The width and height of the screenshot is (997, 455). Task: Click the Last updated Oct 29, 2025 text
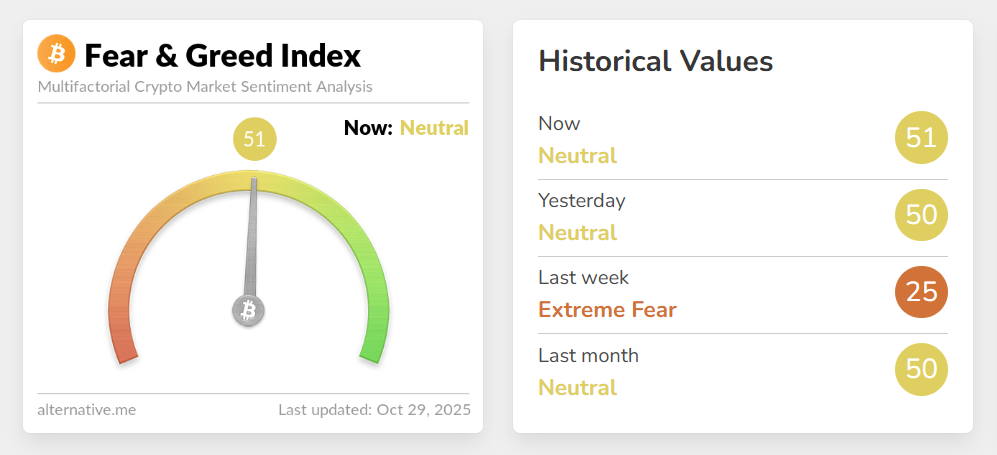point(375,410)
